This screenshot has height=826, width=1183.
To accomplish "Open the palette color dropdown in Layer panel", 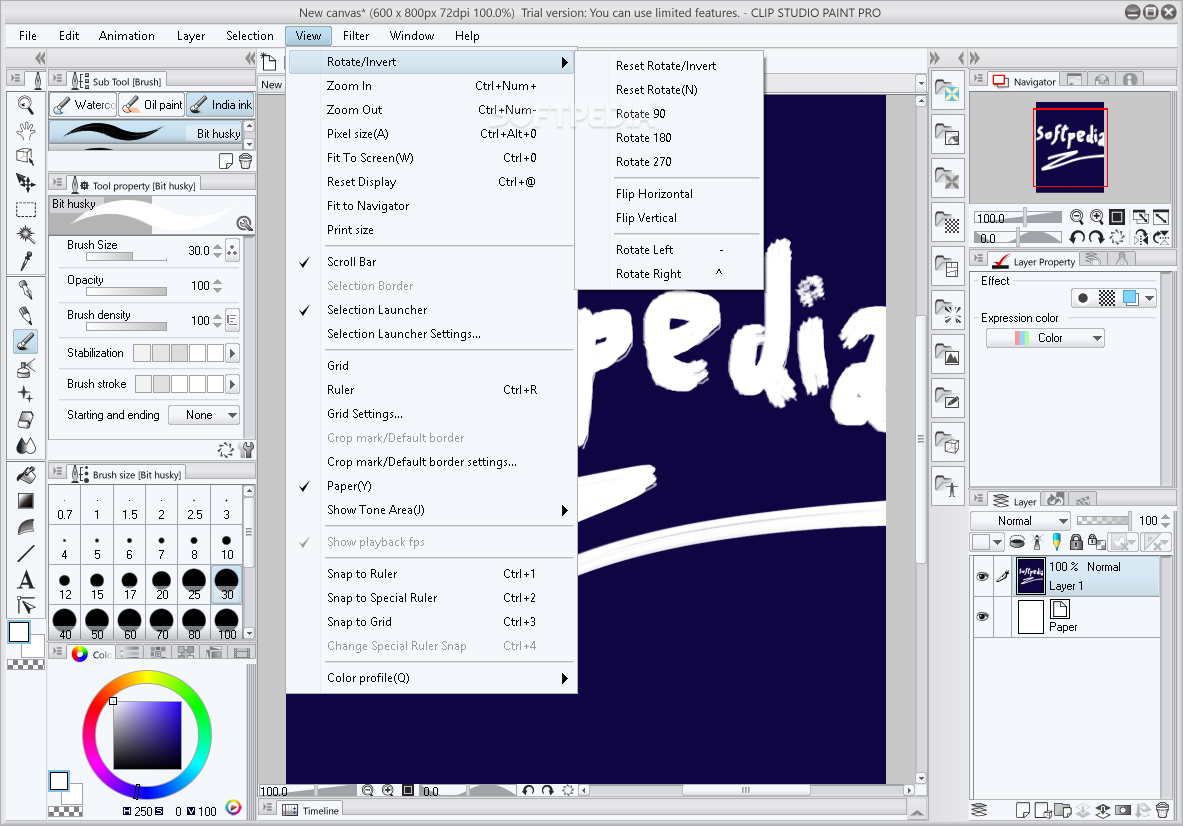I will click(997, 542).
